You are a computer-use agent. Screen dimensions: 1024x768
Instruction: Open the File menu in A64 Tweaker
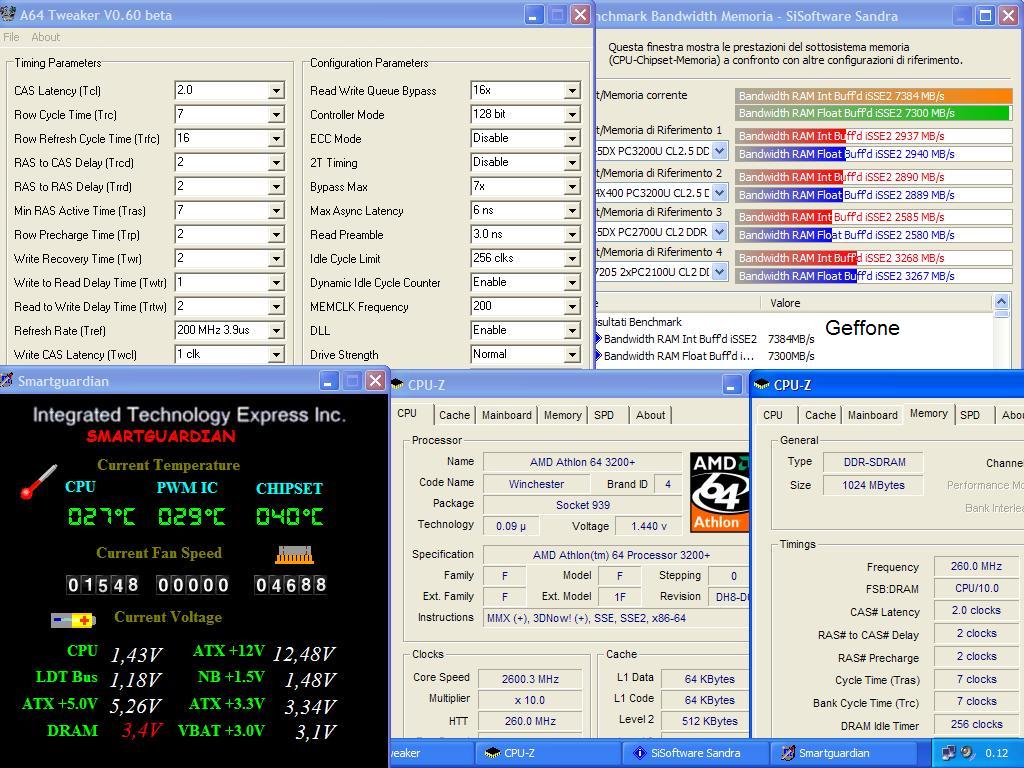pos(11,37)
